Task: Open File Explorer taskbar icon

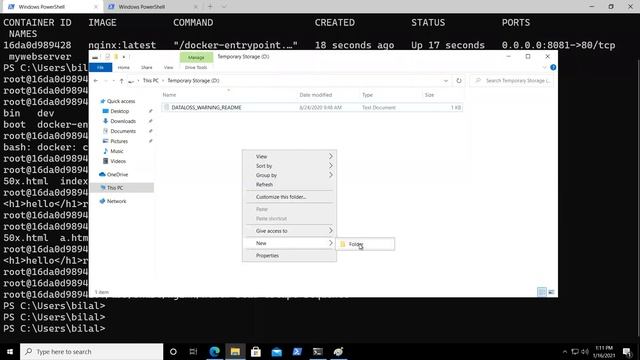Action: tap(235, 351)
